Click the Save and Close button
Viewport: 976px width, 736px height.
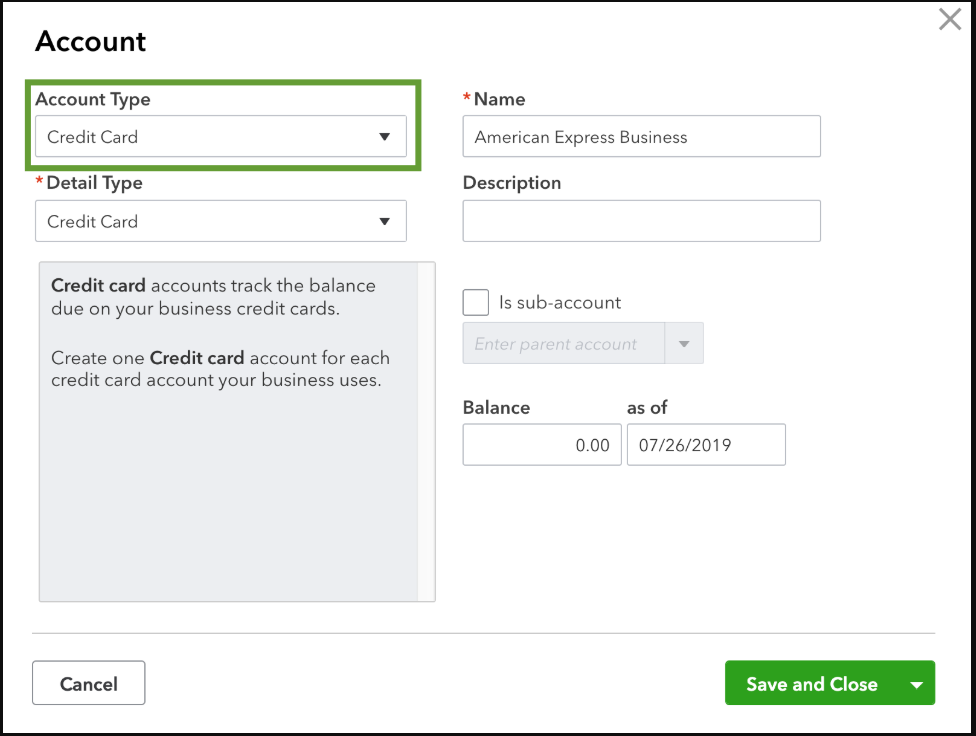[x=811, y=684]
